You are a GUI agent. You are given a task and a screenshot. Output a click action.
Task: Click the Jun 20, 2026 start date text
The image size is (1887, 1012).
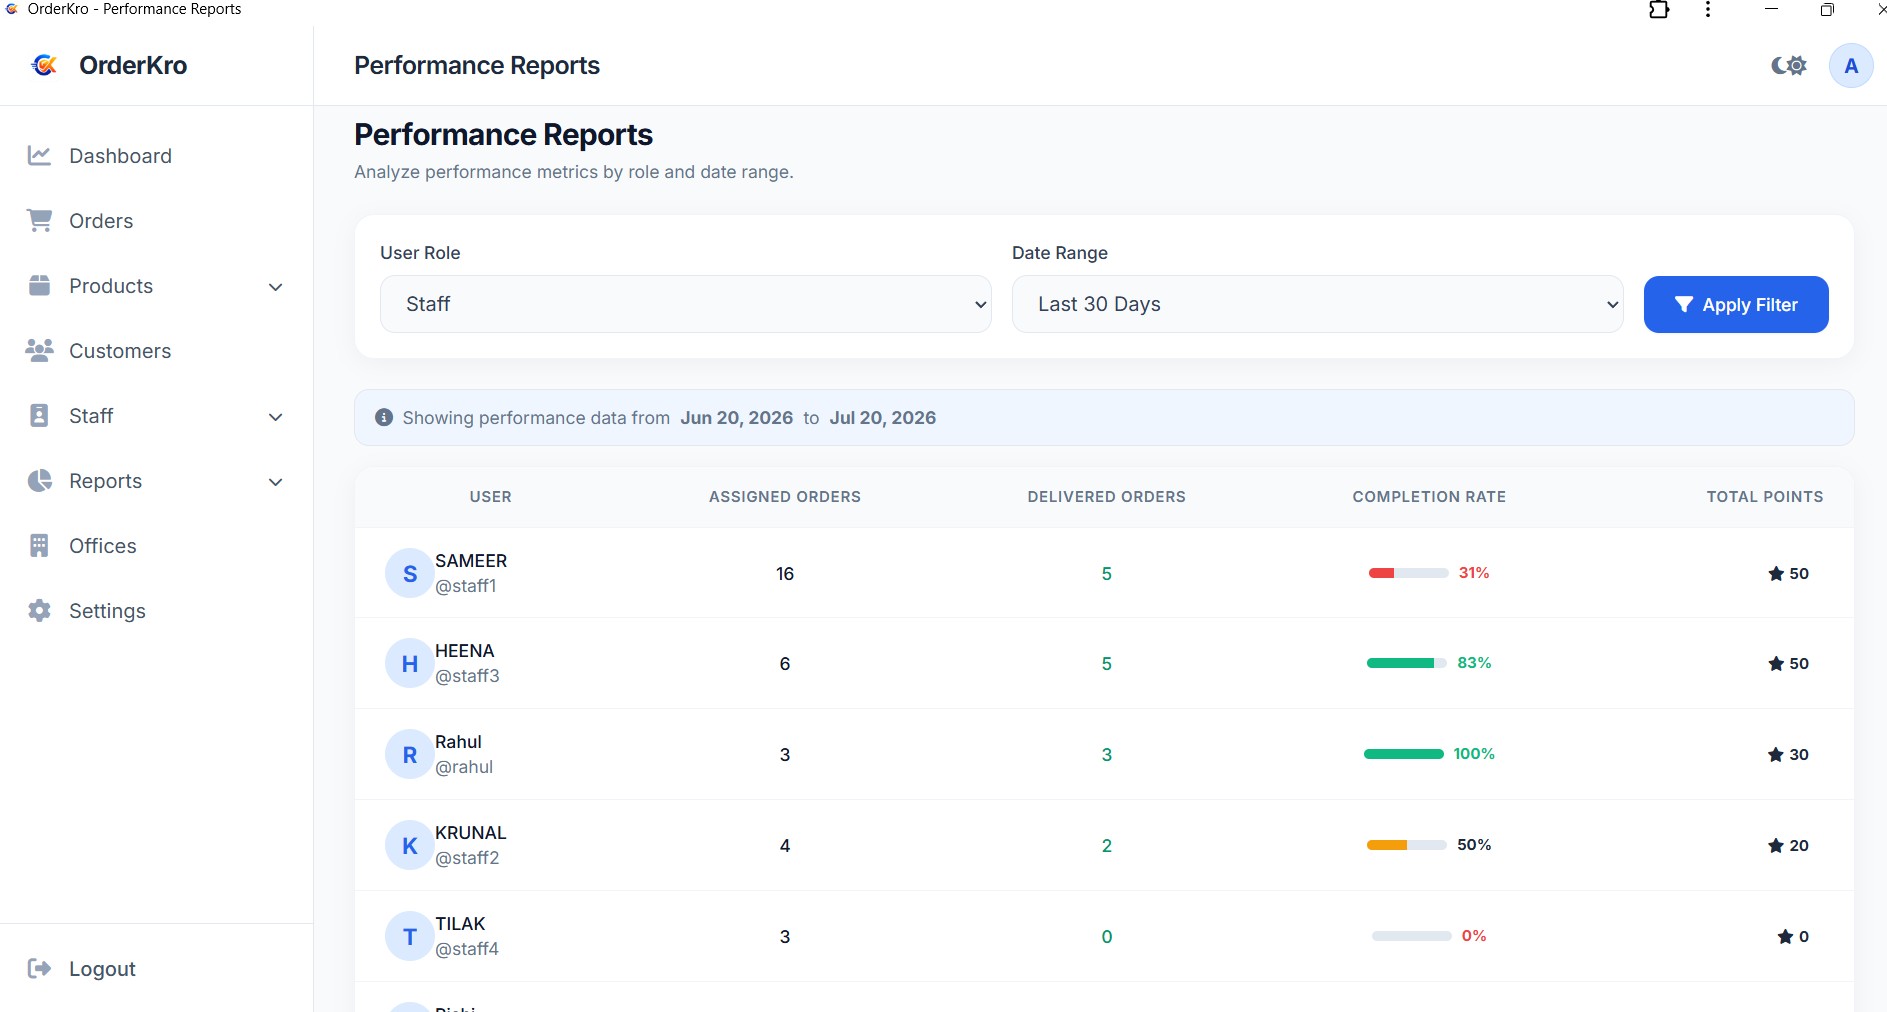pos(737,418)
